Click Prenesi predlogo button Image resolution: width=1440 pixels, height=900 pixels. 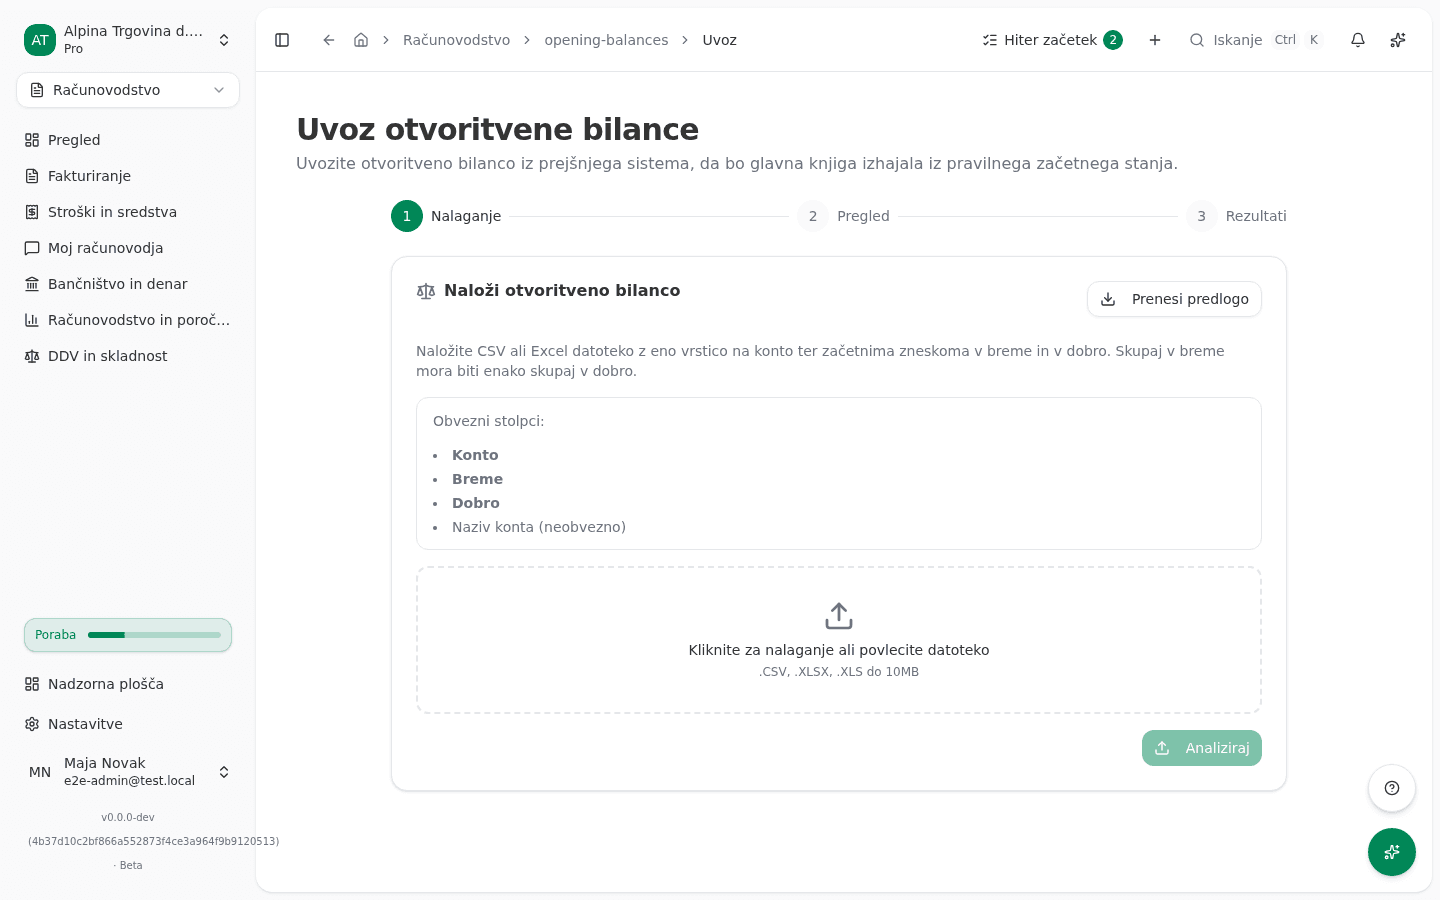pyautogui.click(x=1174, y=299)
